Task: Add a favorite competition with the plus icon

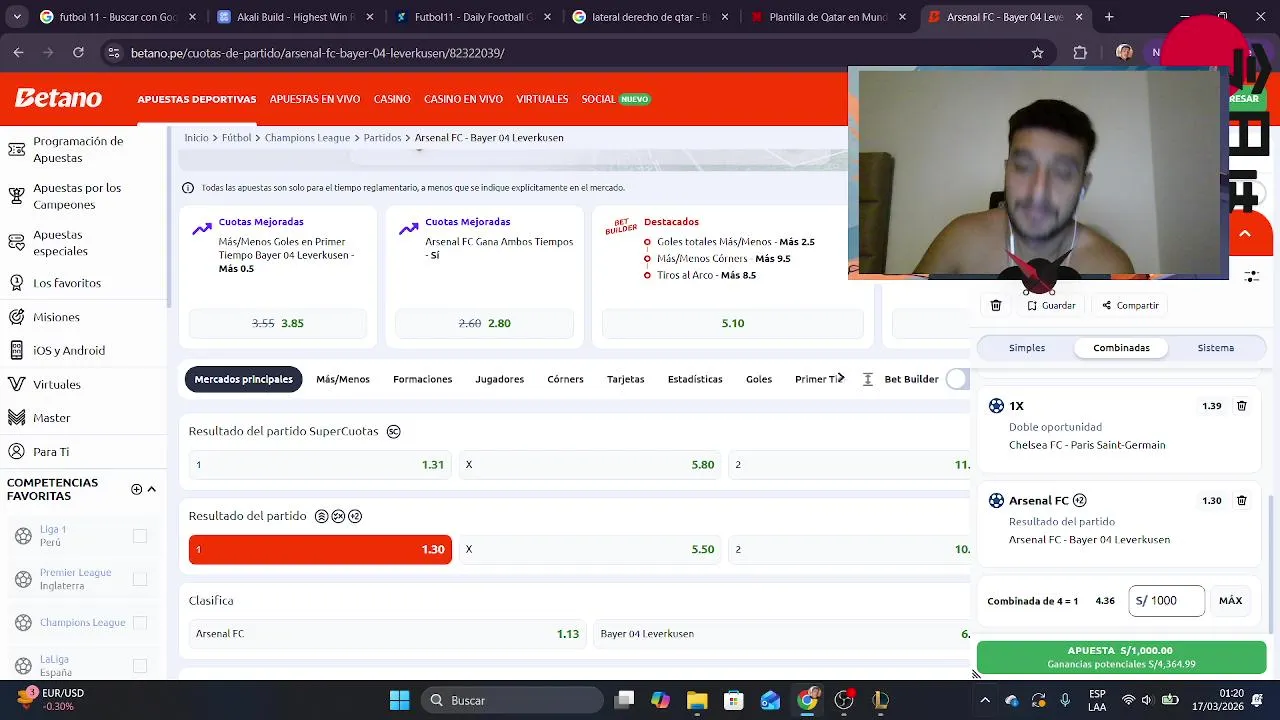Action: coord(136,489)
